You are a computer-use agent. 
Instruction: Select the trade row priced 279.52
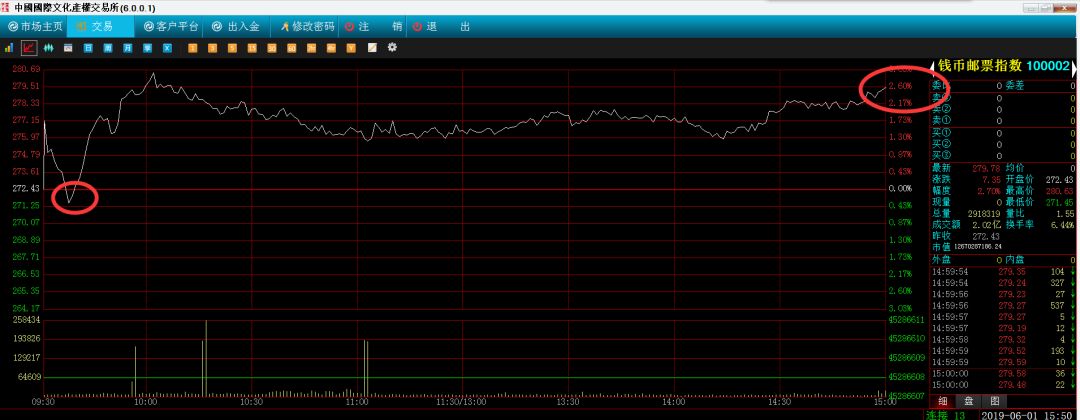(x=1003, y=351)
